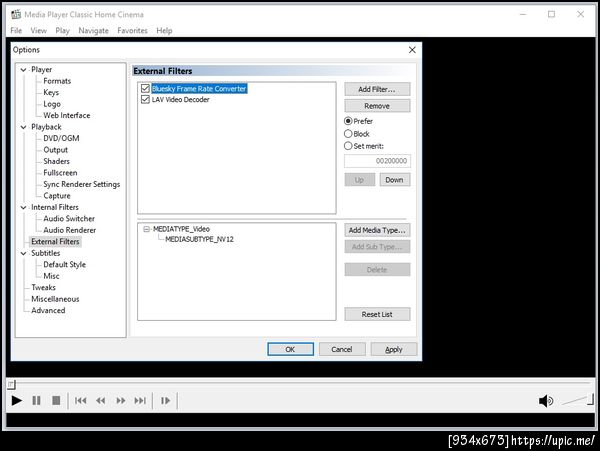Click the Add Filter... button
The image size is (600, 451).
pos(377,89)
